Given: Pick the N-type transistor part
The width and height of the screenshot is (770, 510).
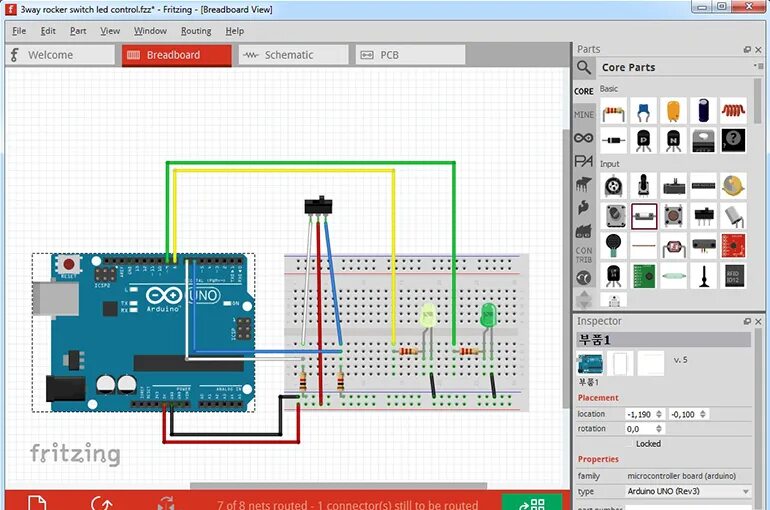Looking at the screenshot, I should (x=673, y=140).
